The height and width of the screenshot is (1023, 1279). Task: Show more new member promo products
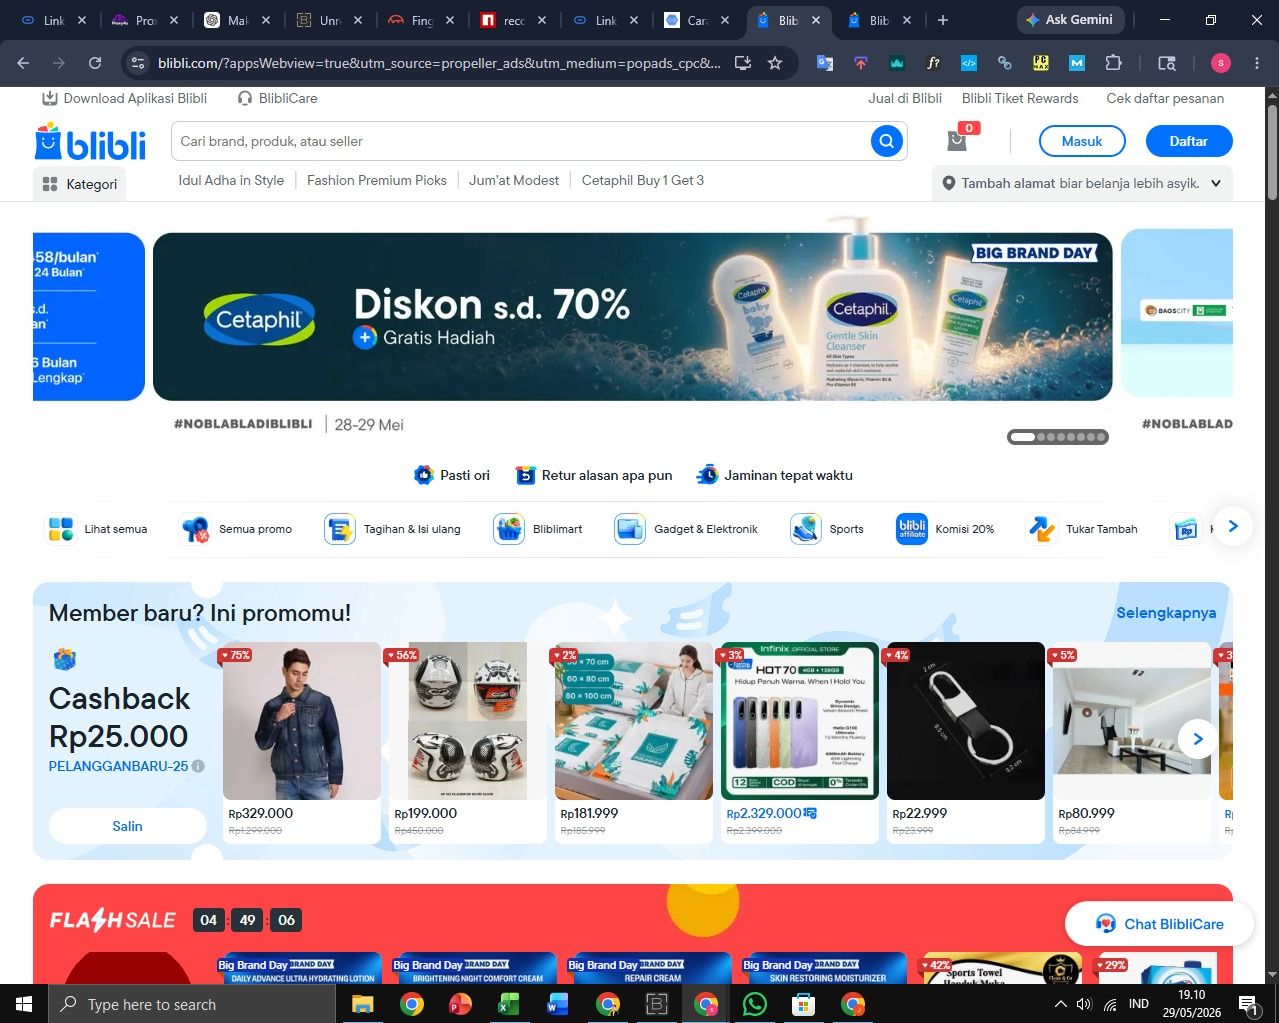1197,739
